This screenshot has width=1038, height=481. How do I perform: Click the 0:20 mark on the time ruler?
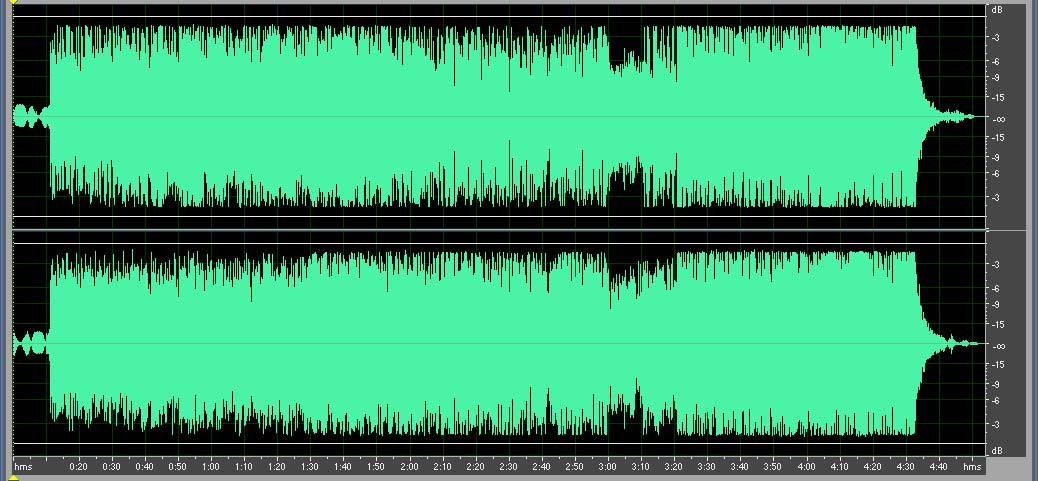(78, 467)
